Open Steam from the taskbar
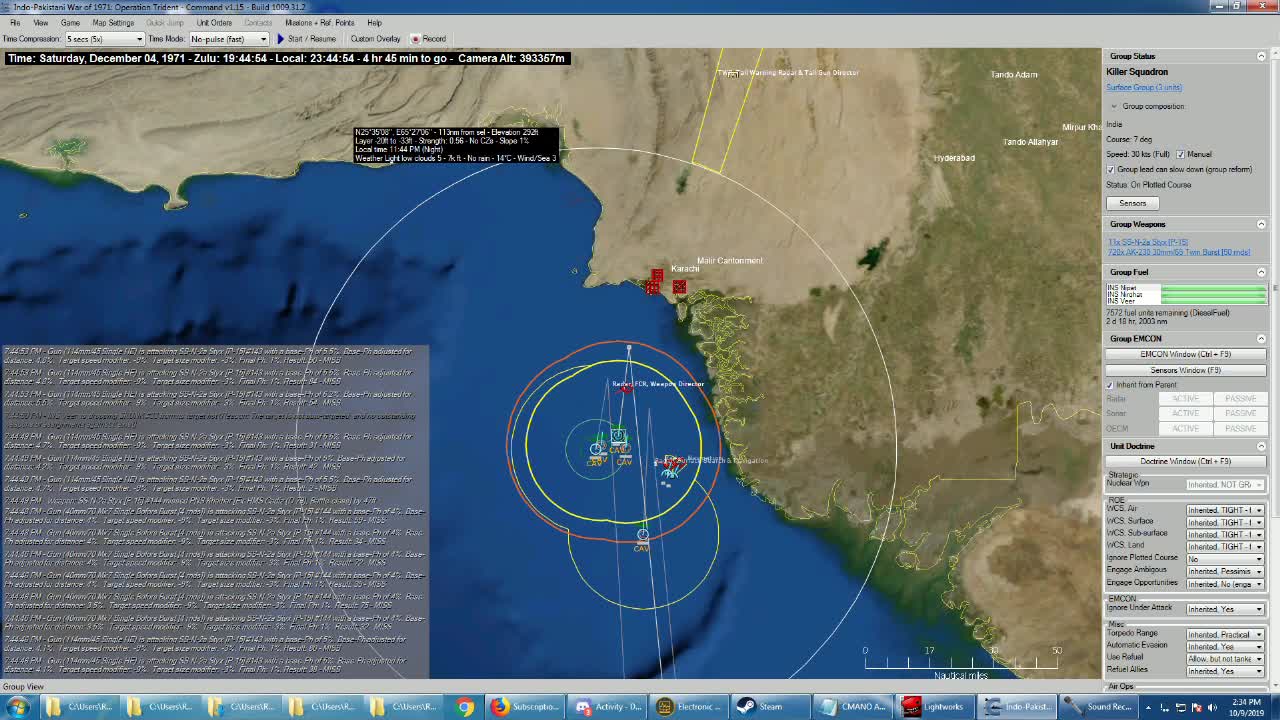This screenshot has width=1280, height=720. (771, 706)
